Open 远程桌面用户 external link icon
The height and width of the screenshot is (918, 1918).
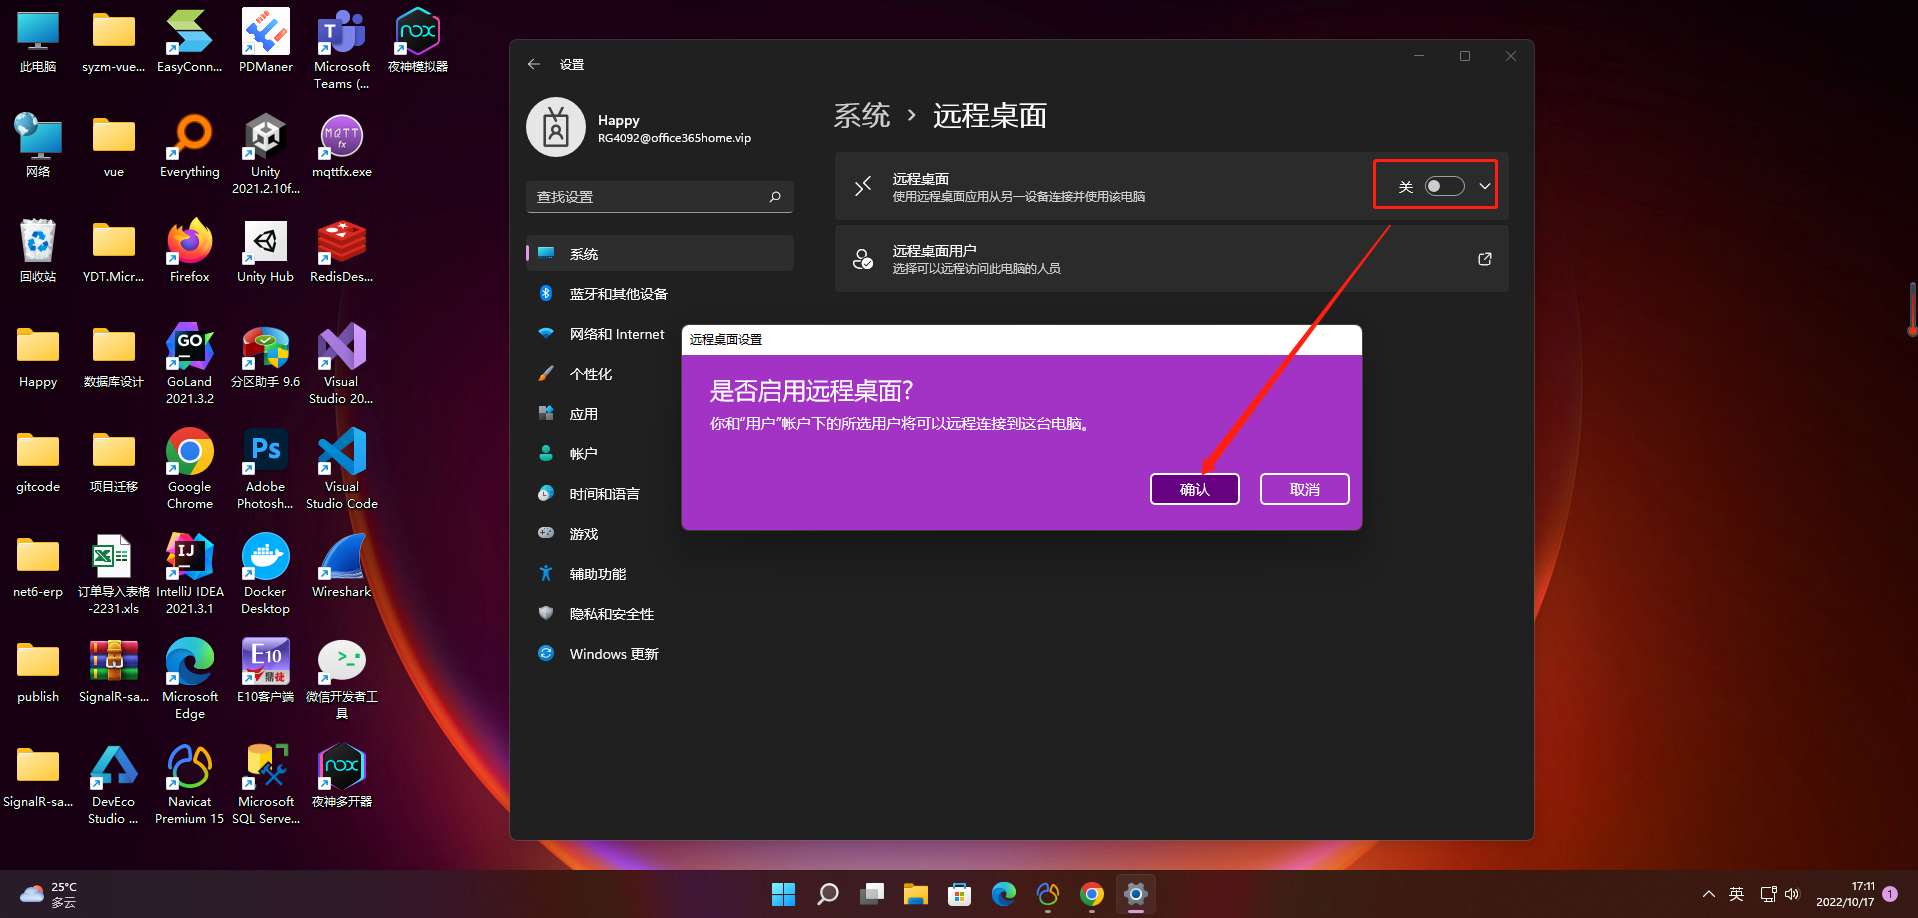click(1484, 258)
